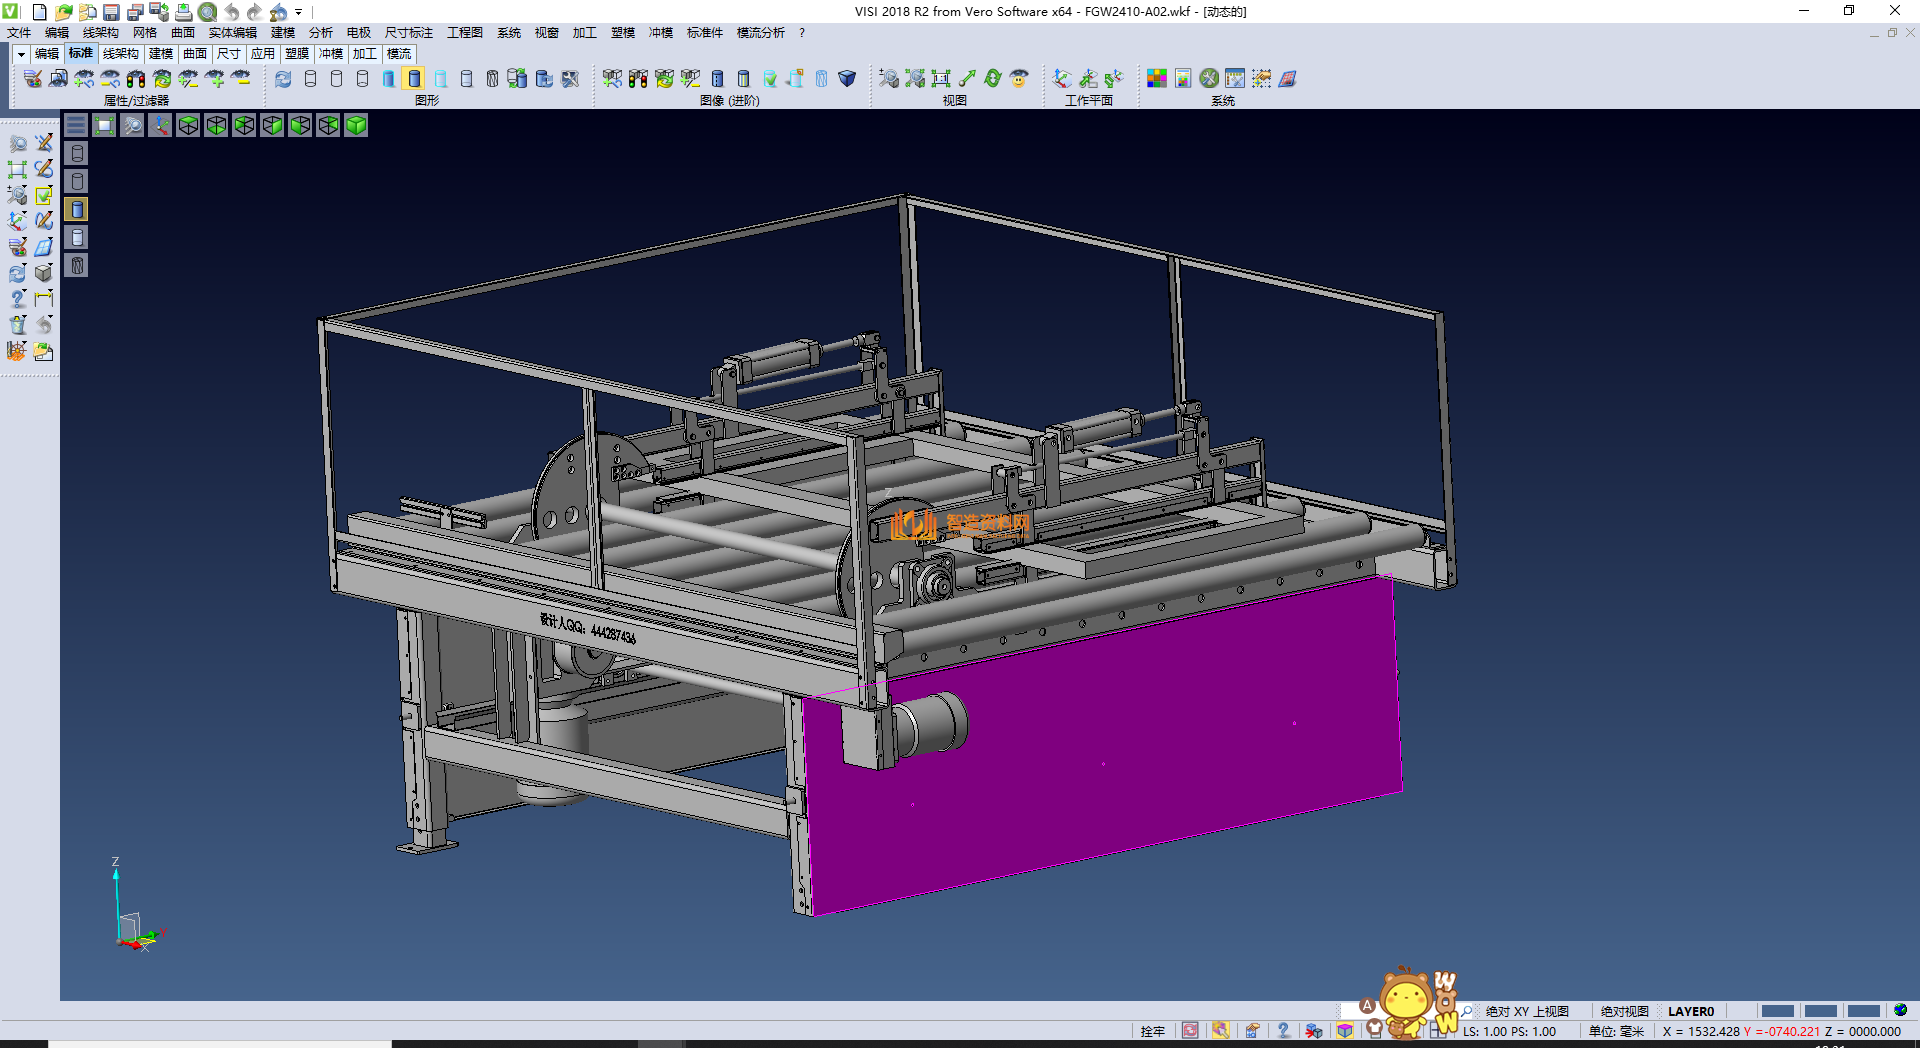
Task: Toggle the active cylinder mode in left strip
Action: pos(77,209)
